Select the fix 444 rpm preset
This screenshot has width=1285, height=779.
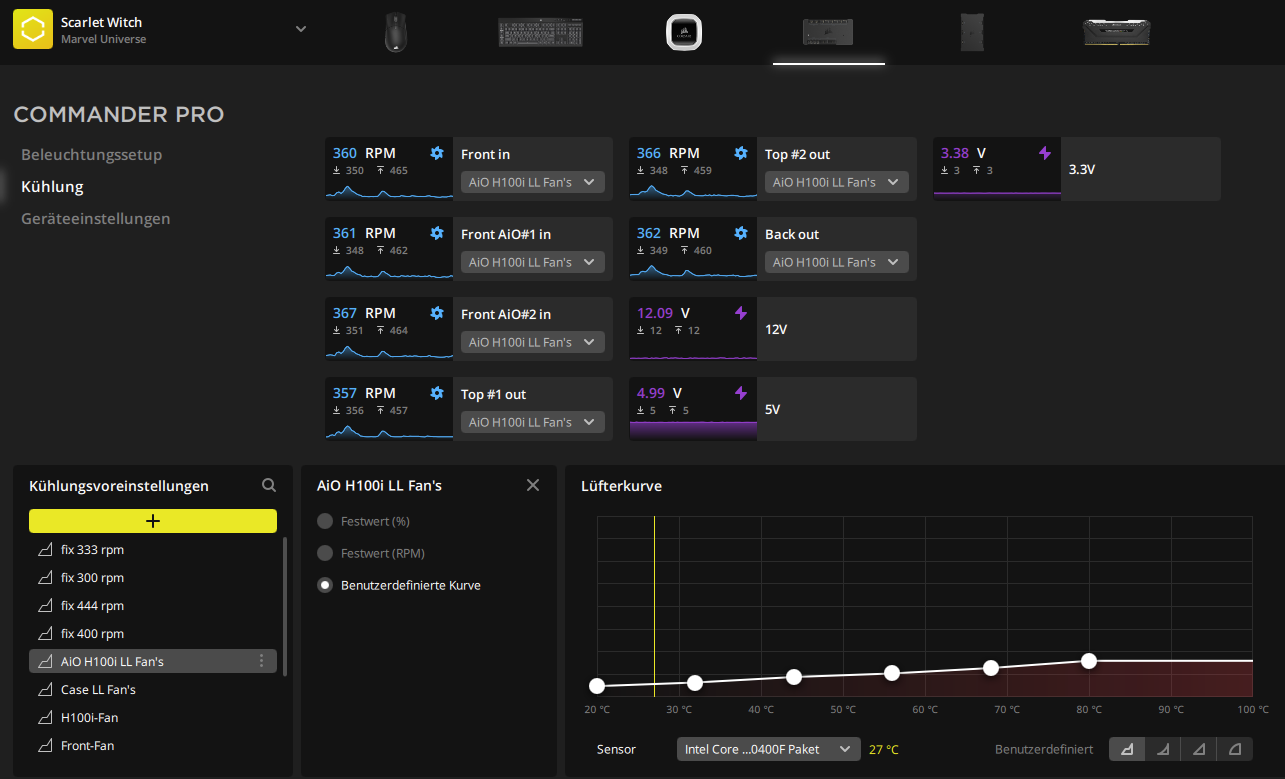click(x=153, y=606)
